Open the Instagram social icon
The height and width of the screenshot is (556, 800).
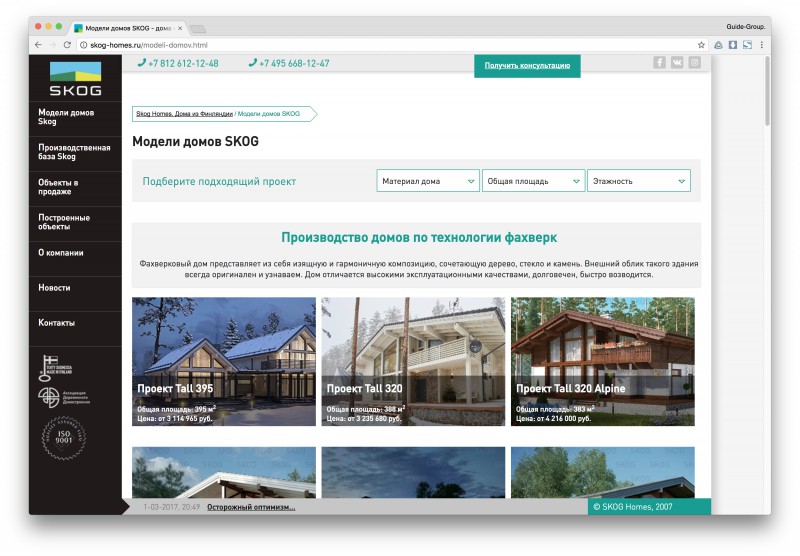coord(694,63)
